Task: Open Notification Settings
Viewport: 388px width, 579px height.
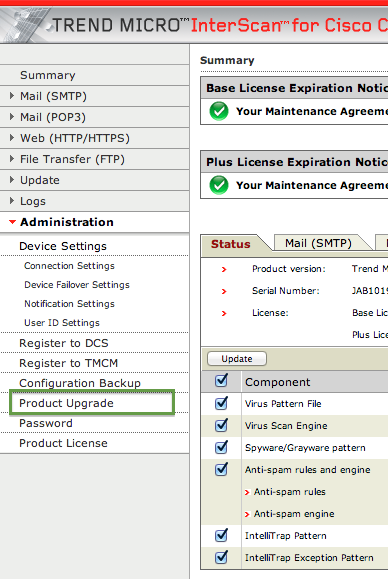Action: click(69, 304)
